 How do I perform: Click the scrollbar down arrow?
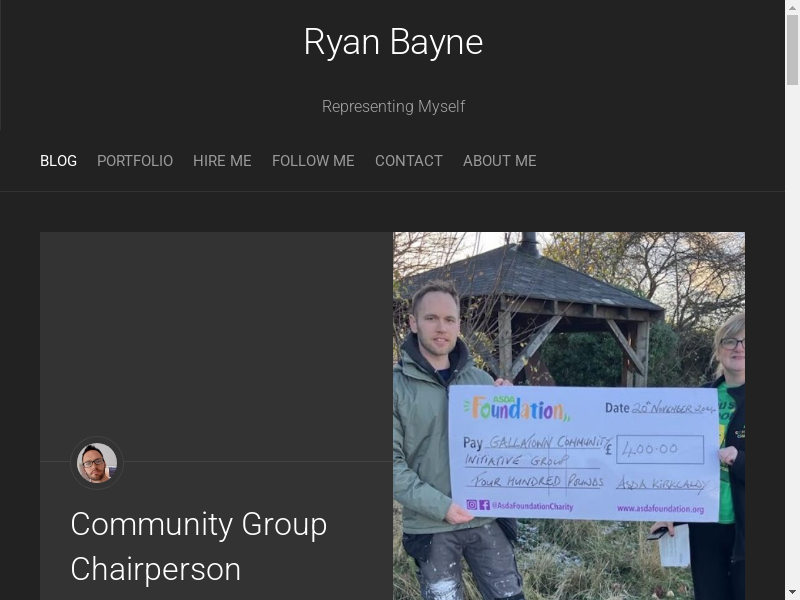[792, 592]
